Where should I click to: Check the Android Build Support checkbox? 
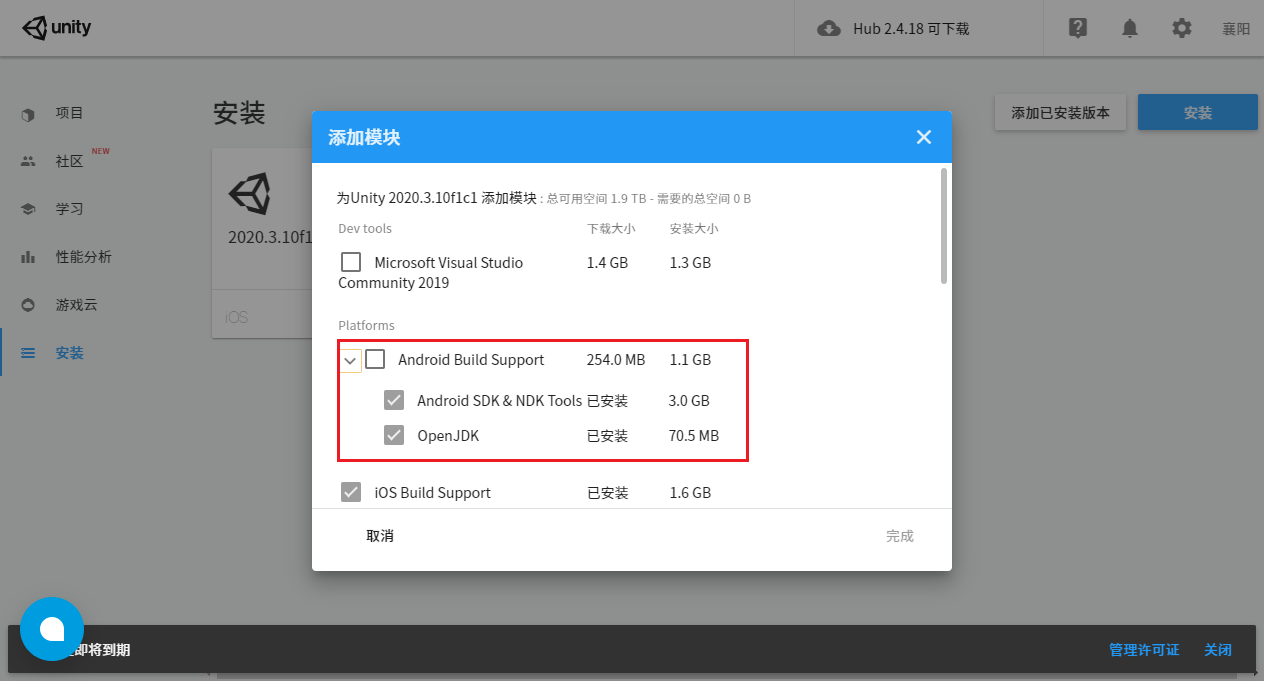(375, 359)
